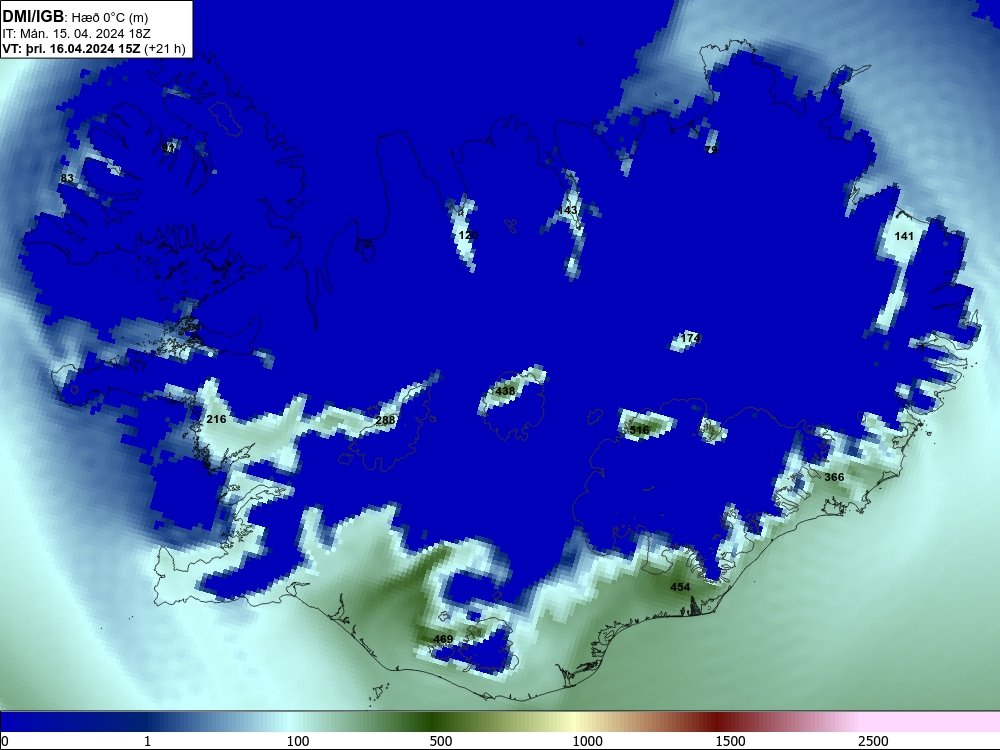The width and height of the screenshot is (1000, 750).
Task: Click the '(+21 h)' forecast offset text
Action: pos(165,48)
